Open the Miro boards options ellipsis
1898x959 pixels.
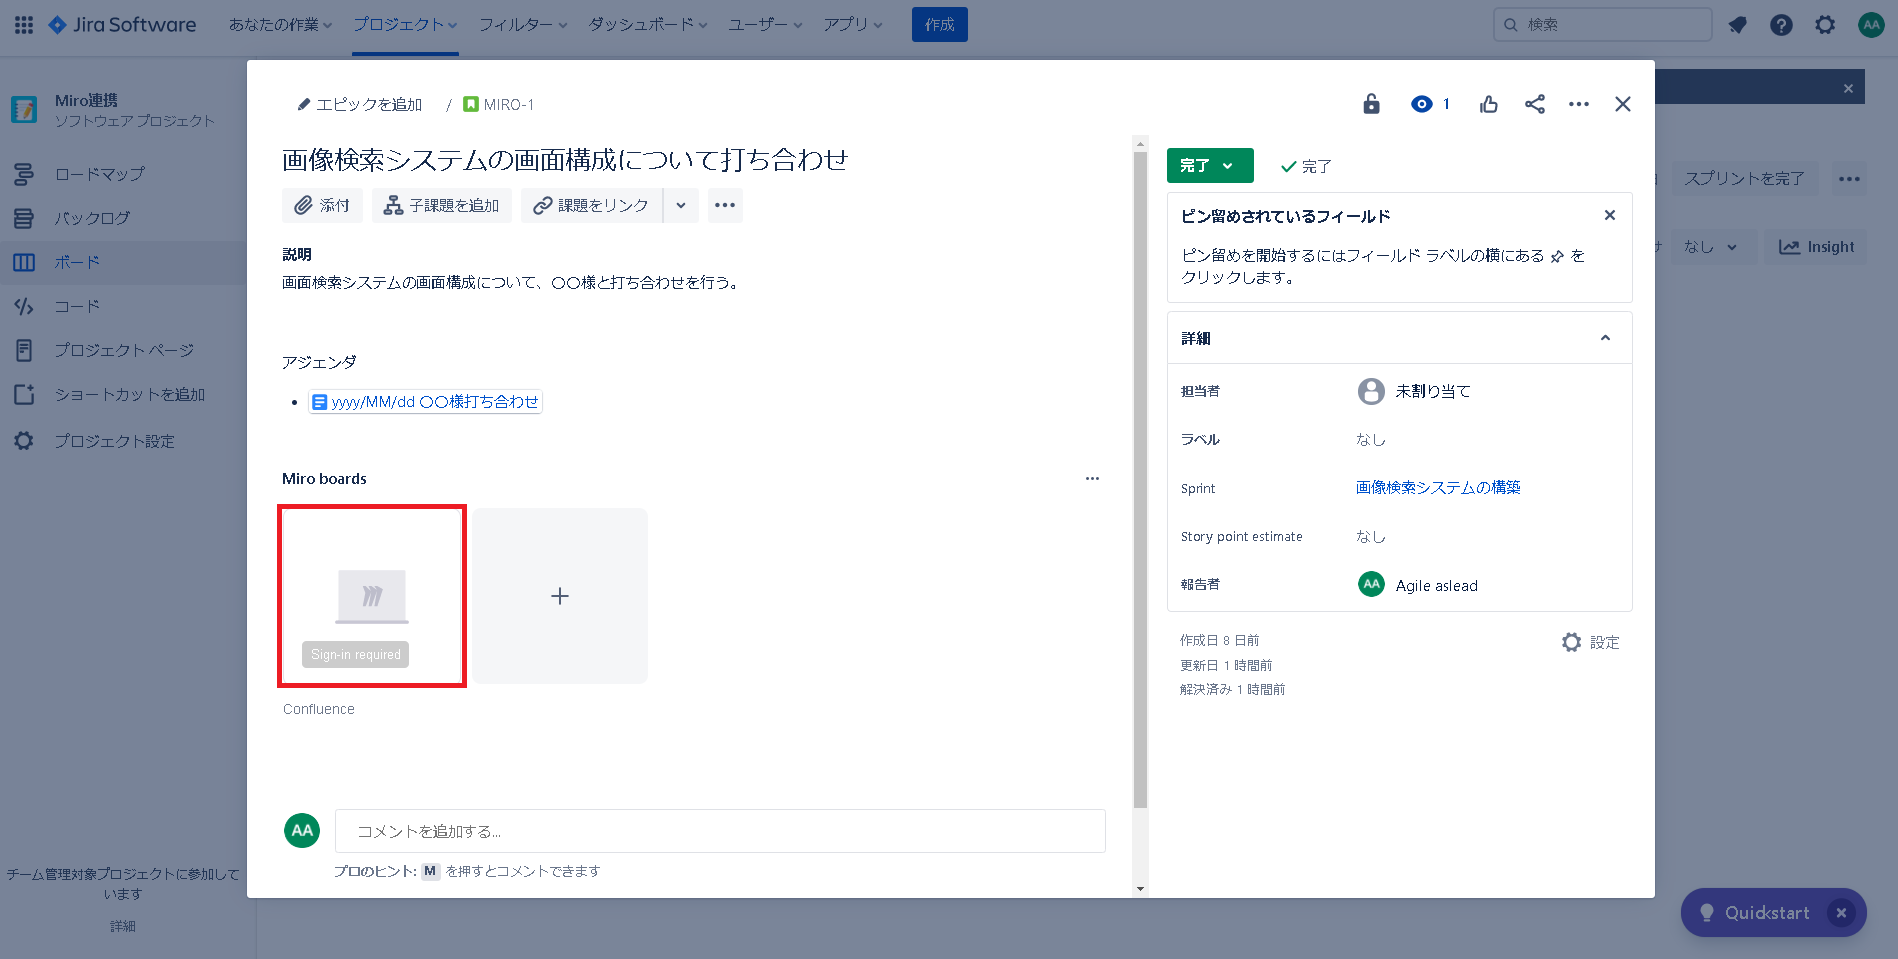pos(1092,478)
